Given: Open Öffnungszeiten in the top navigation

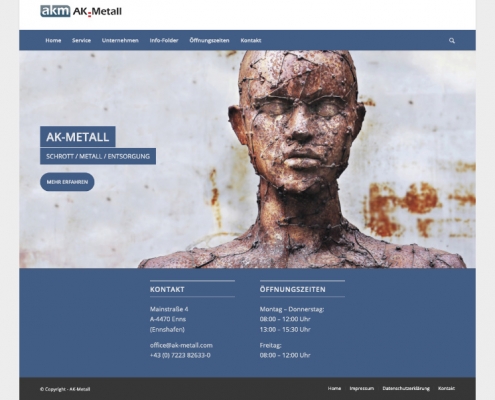Looking at the screenshot, I should 209,40.
